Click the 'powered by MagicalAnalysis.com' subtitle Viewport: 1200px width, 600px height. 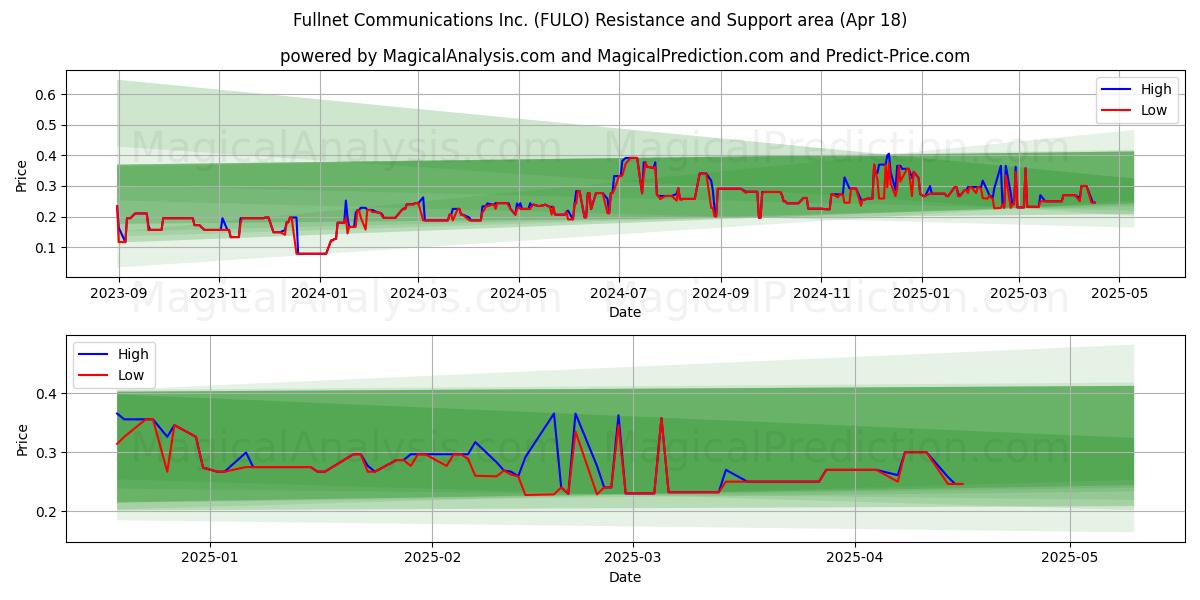click(x=625, y=56)
